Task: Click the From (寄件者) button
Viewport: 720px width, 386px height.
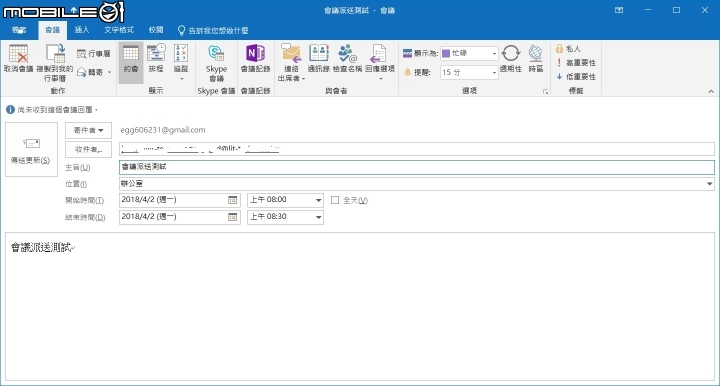Action: (88, 131)
